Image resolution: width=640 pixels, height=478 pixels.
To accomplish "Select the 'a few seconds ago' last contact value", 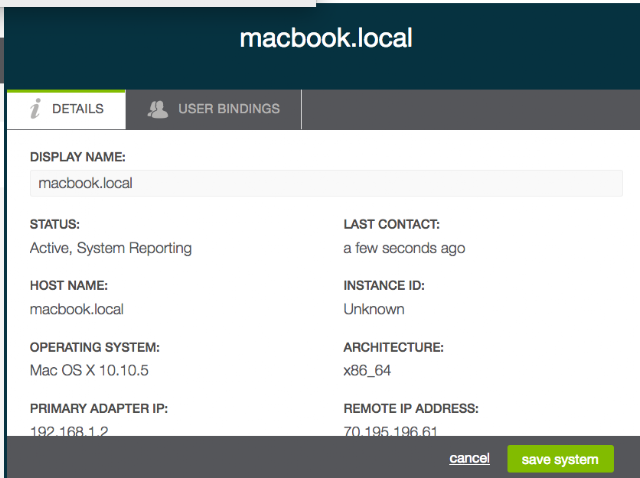I will click(x=404, y=248).
